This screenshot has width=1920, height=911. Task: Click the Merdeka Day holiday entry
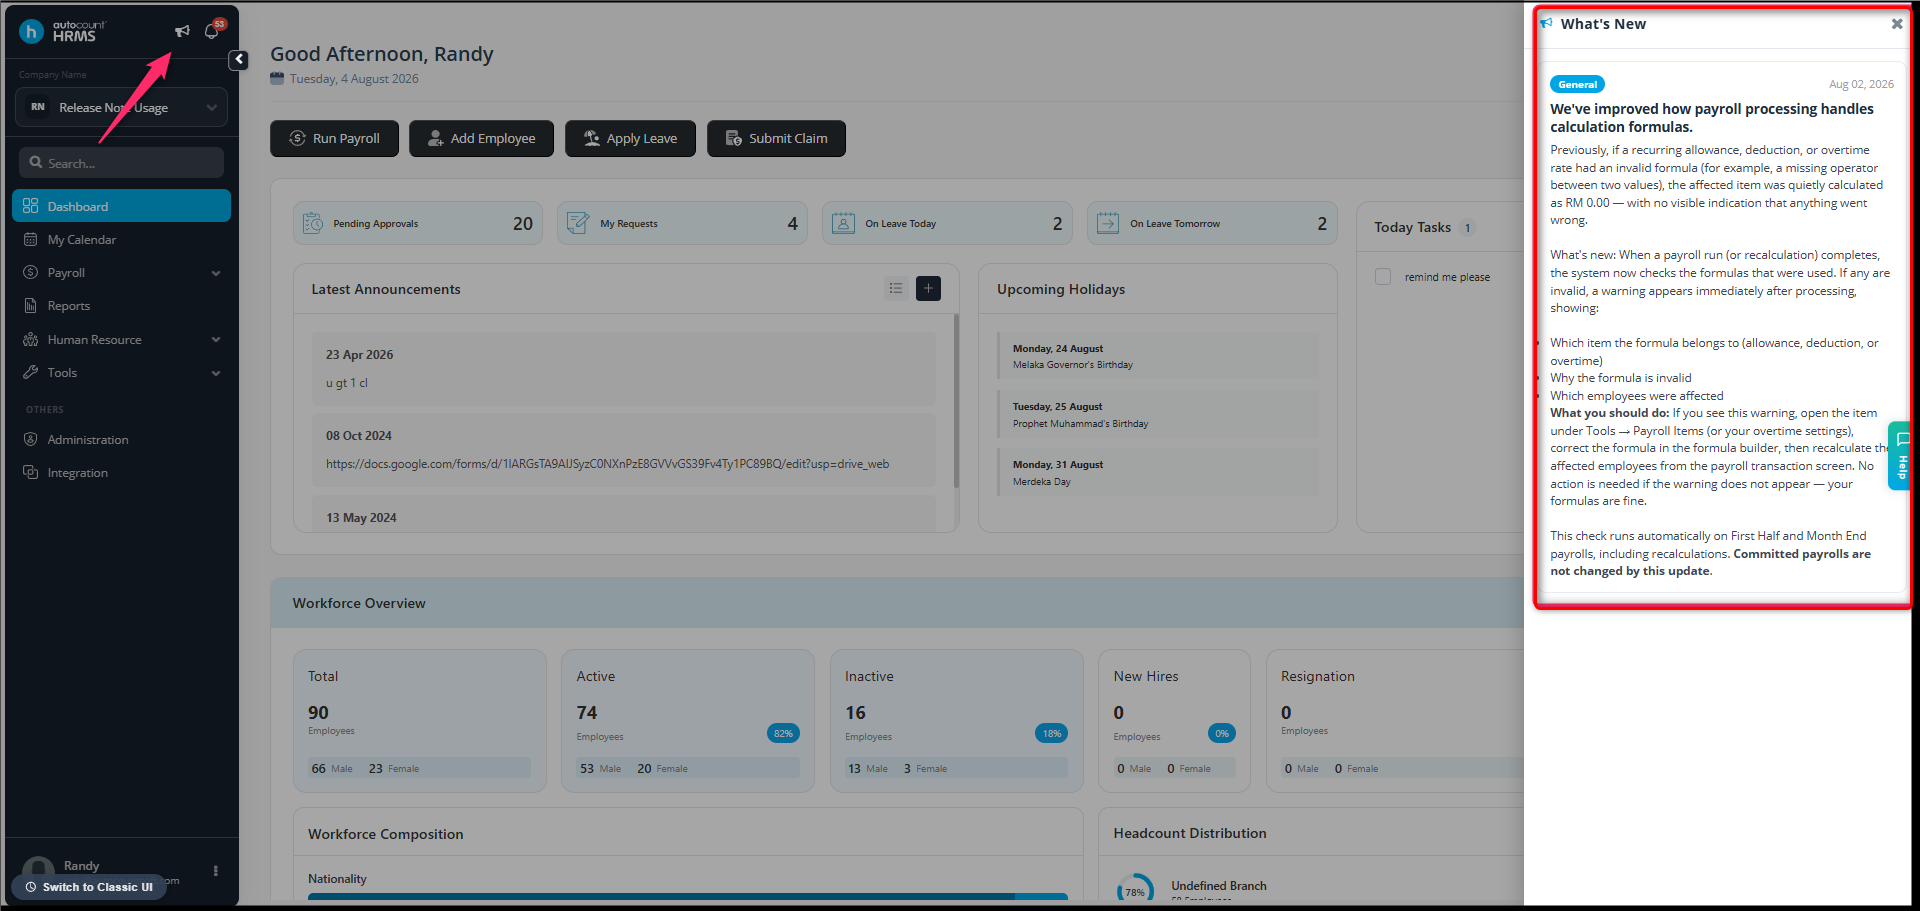(x=1158, y=473)
